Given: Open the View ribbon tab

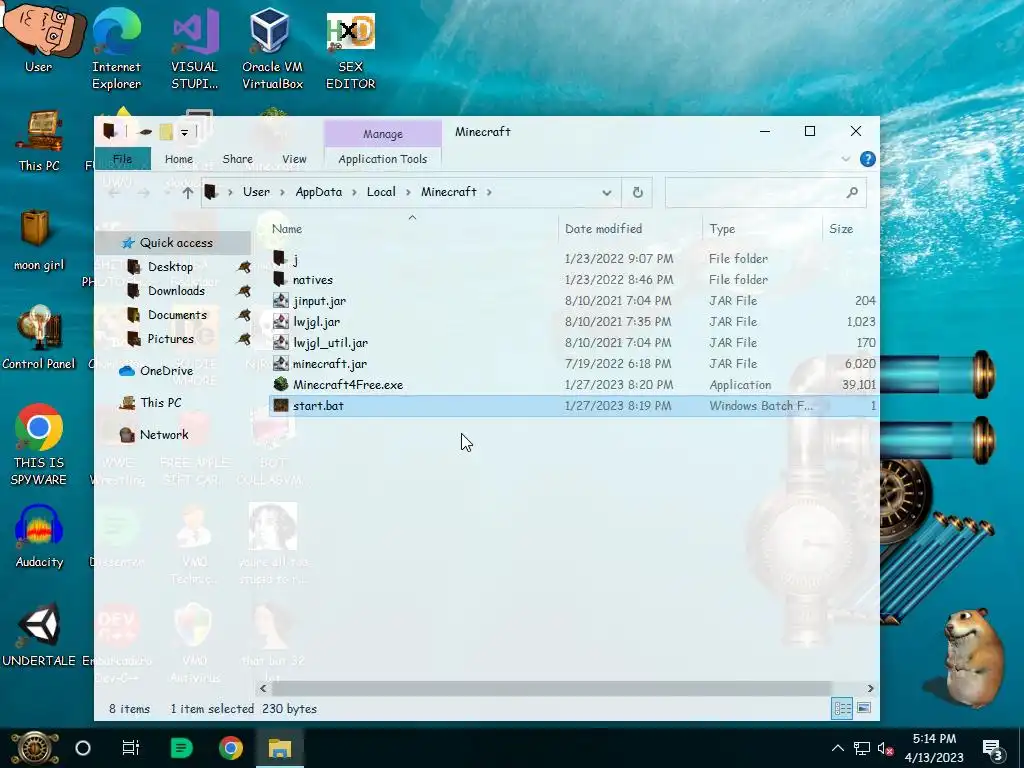Looking at the screenshot, I should coord(294,159).
